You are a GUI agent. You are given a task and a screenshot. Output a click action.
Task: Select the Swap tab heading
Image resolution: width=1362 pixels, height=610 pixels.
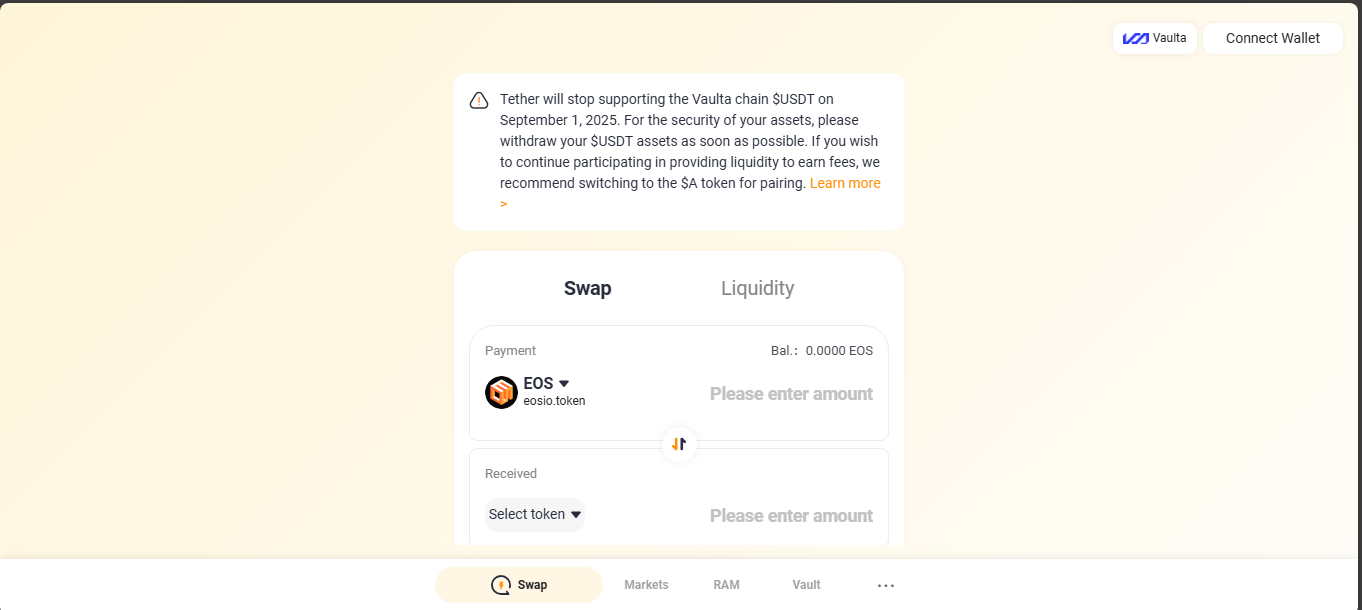pos(587,289)
